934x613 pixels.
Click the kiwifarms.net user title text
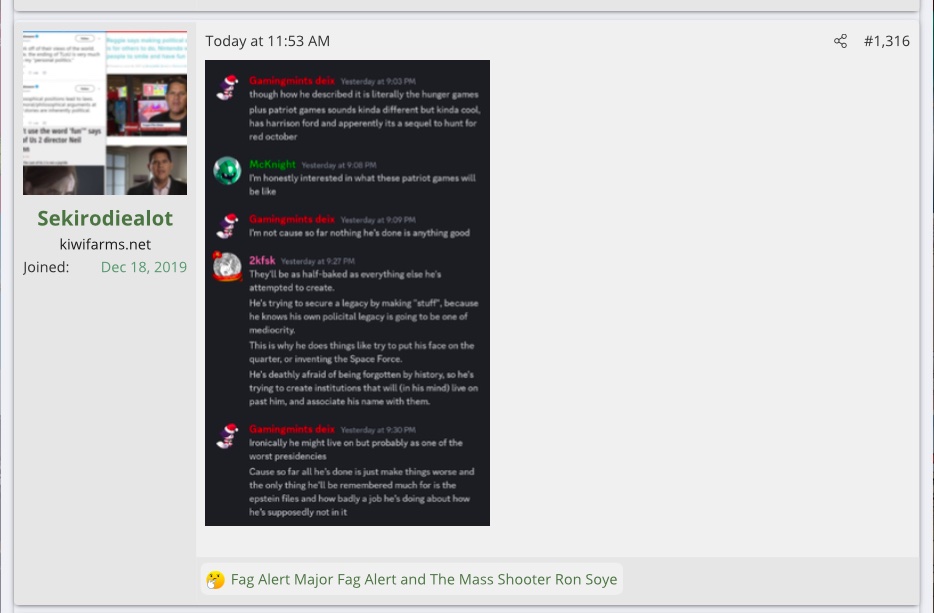(x=105, y=244)
